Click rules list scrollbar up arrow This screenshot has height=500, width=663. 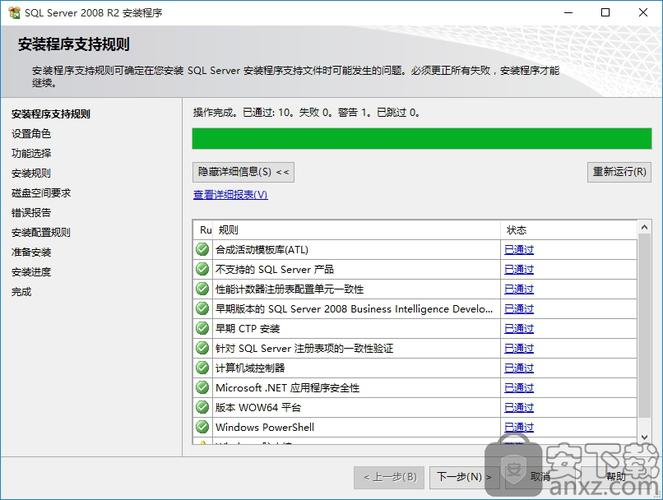(644, 227)
